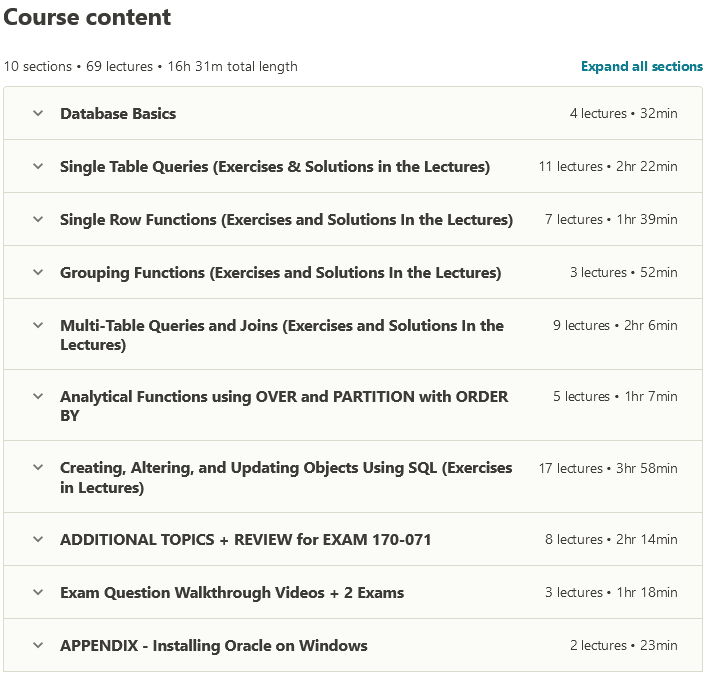Click the '17 lectures • 3hr 58min' label
Image resolution: width=709 pixels, height=679 pixels.
607,468
